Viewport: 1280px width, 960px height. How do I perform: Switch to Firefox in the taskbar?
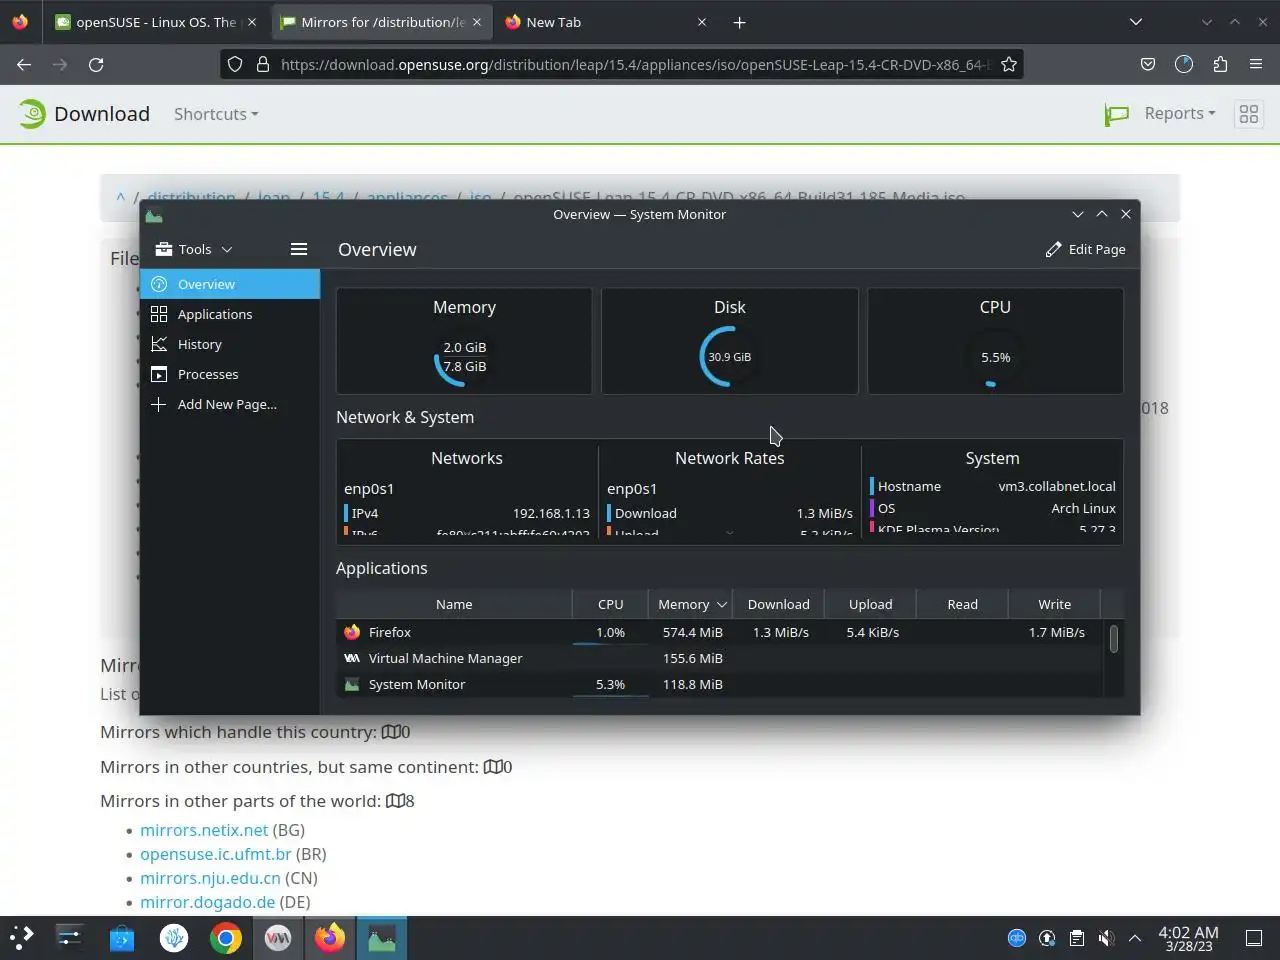pyautogui.click(x=330, y=938)
